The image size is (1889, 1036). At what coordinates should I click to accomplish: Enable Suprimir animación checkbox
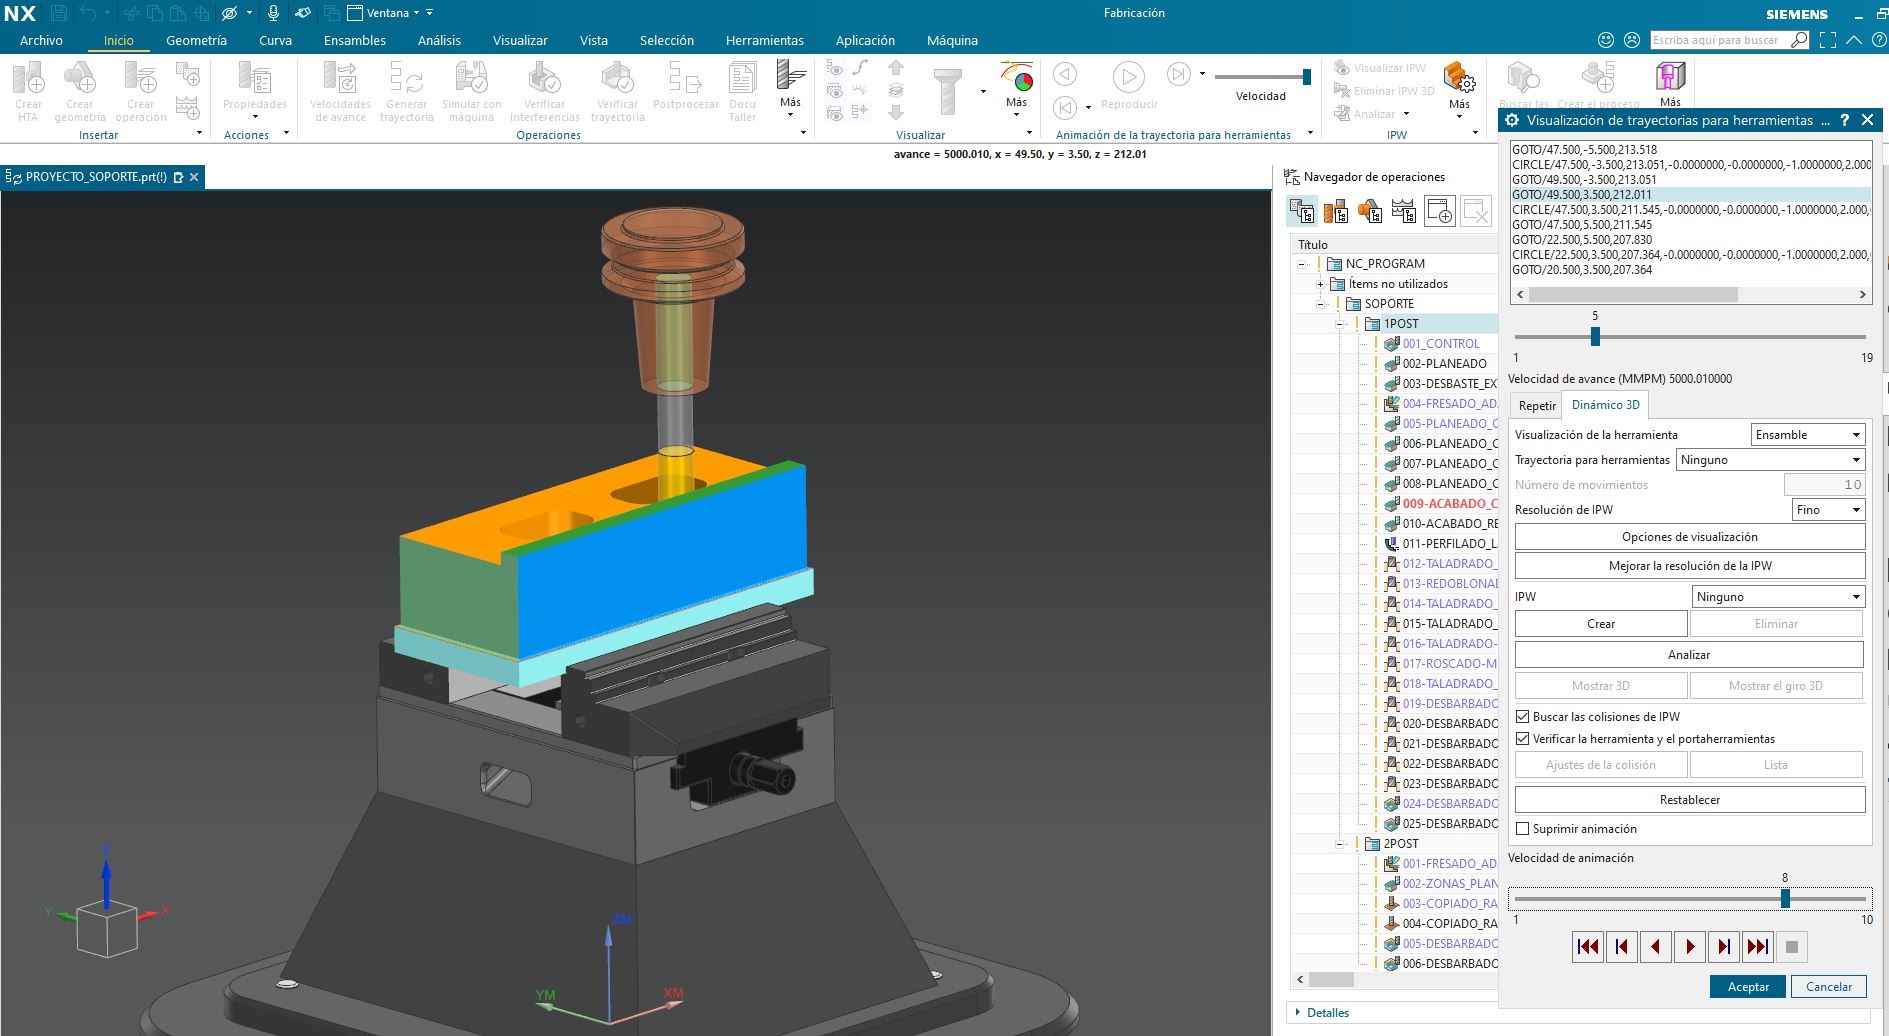click(1523, 829)
